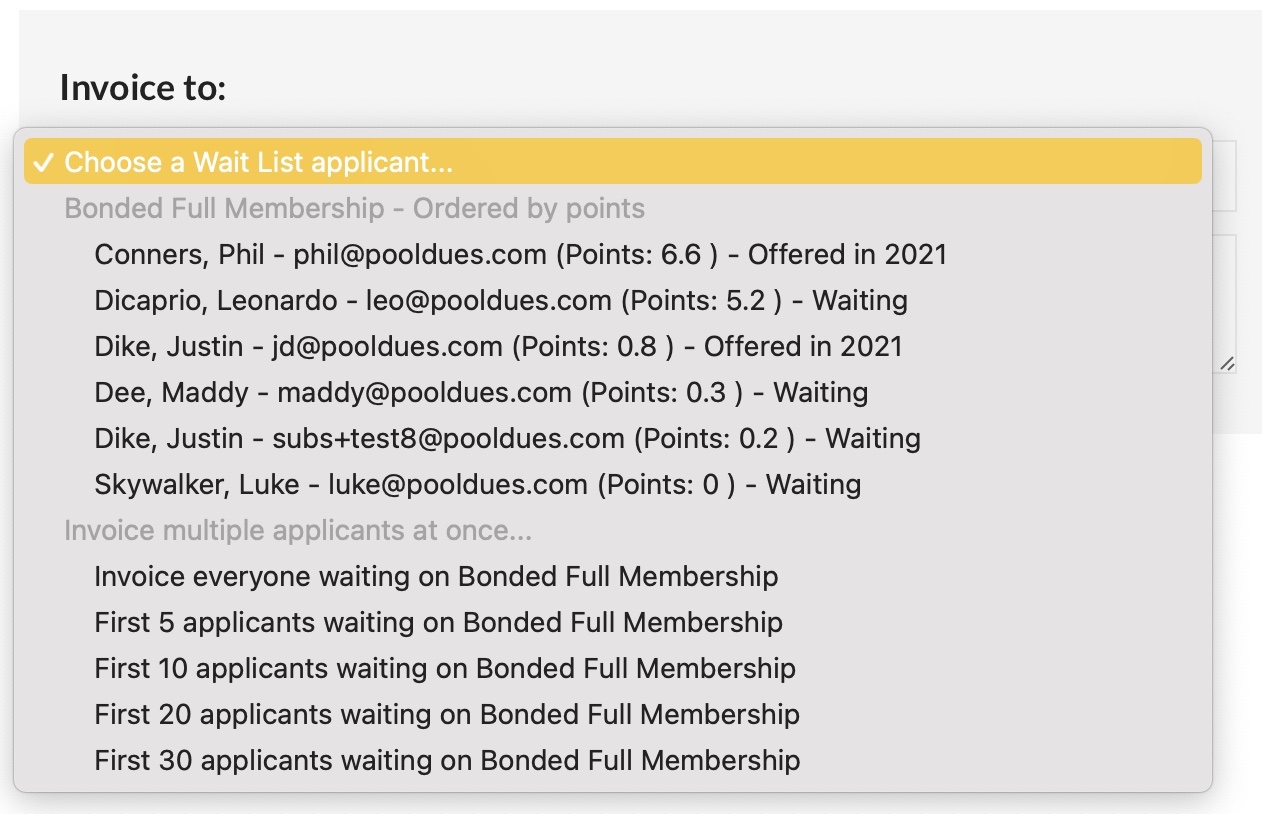Click the 'Invoice multiple applicants at once...' group header
1262x814 pixels.
(297, 531)
